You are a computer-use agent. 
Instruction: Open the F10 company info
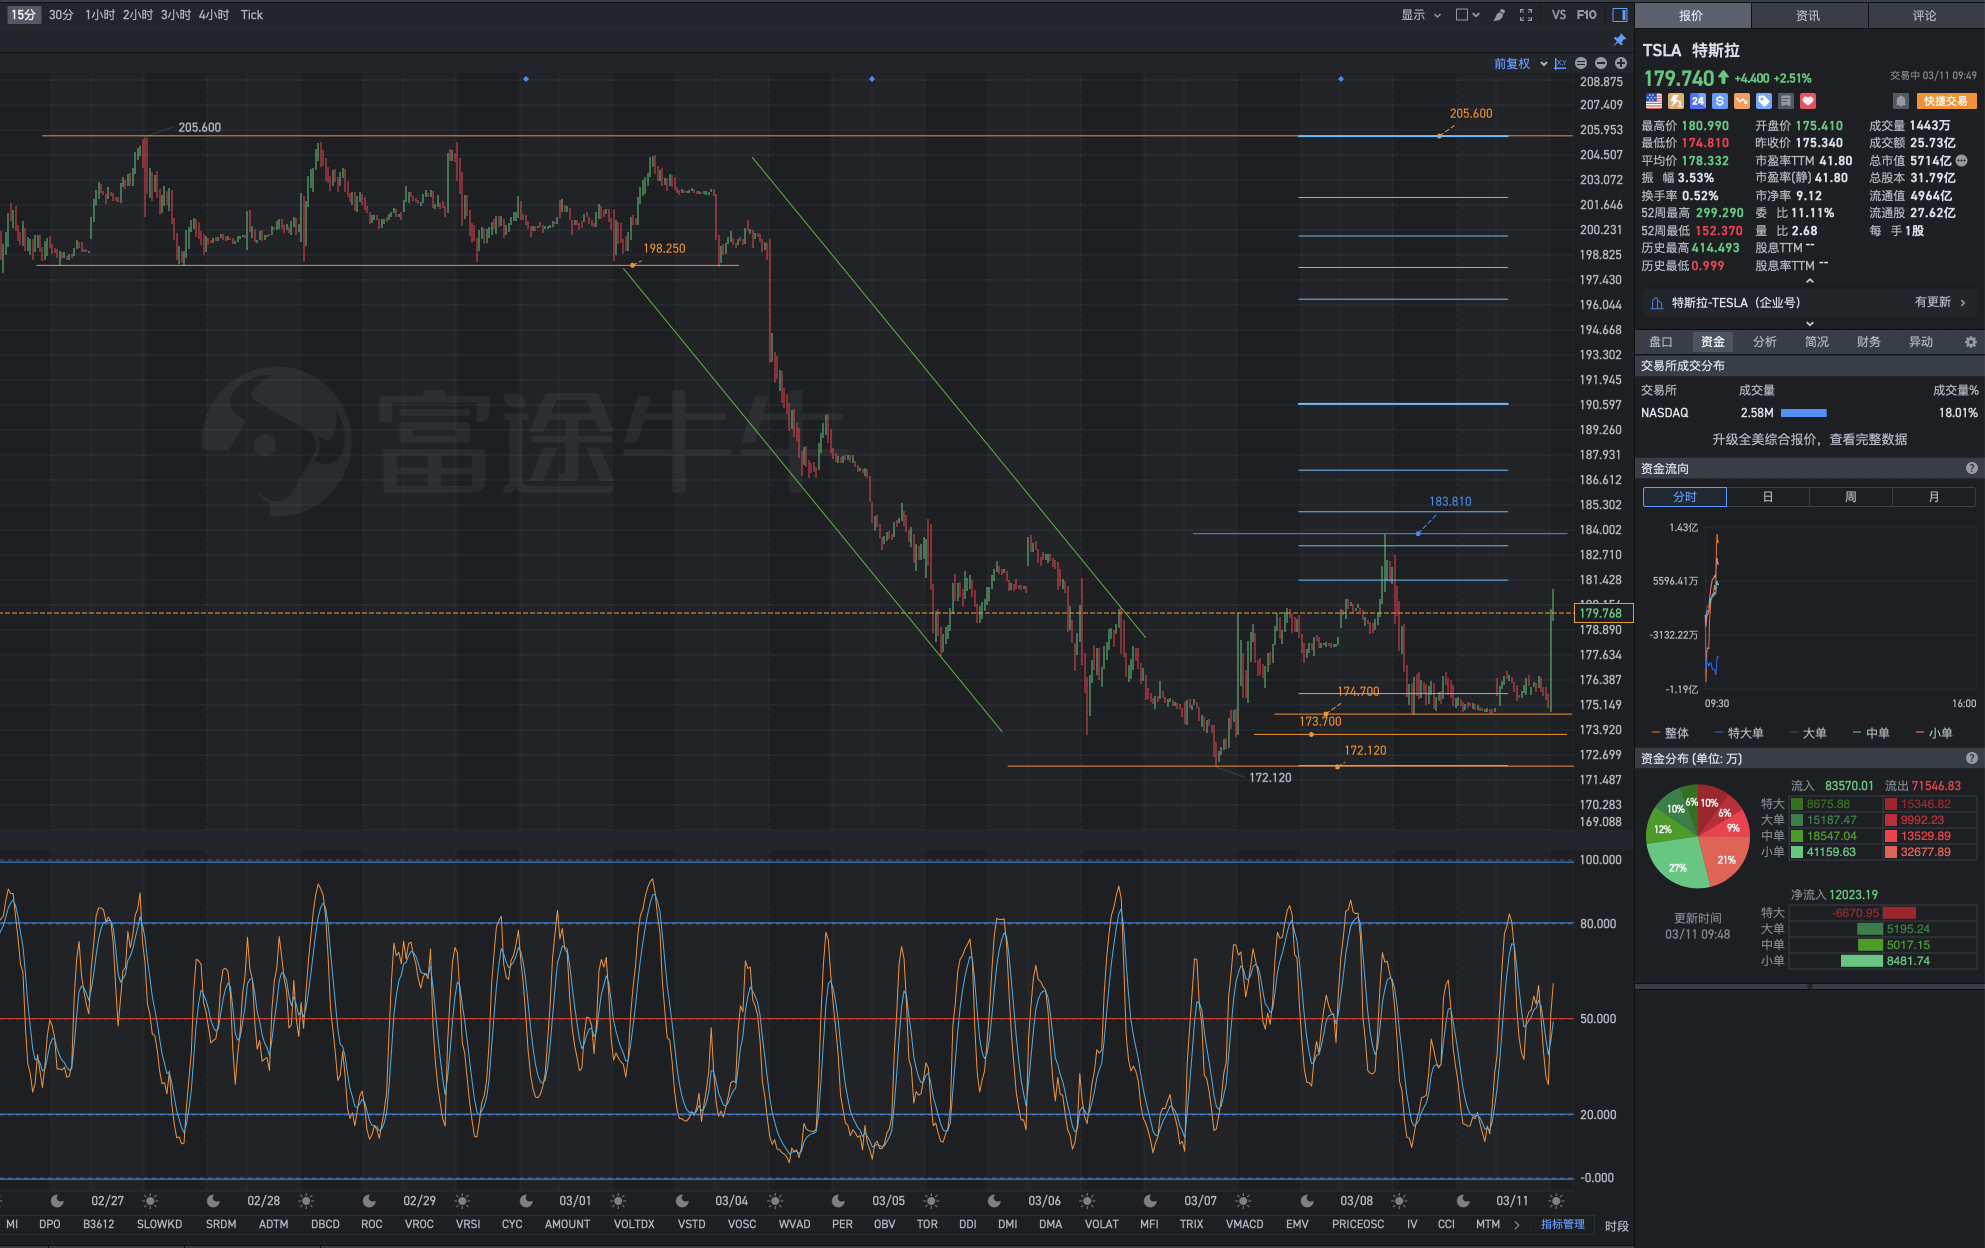click(x=1587, y=15)
